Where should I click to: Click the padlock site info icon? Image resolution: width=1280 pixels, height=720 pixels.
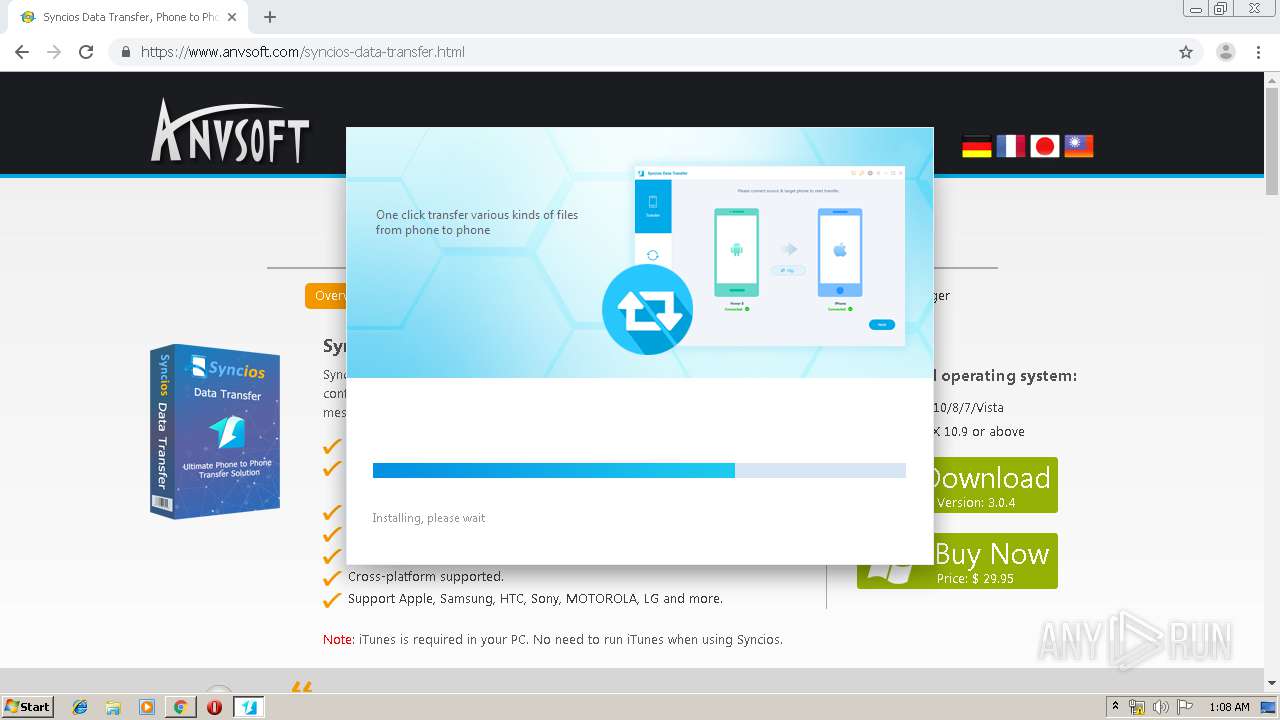(125, 52)
